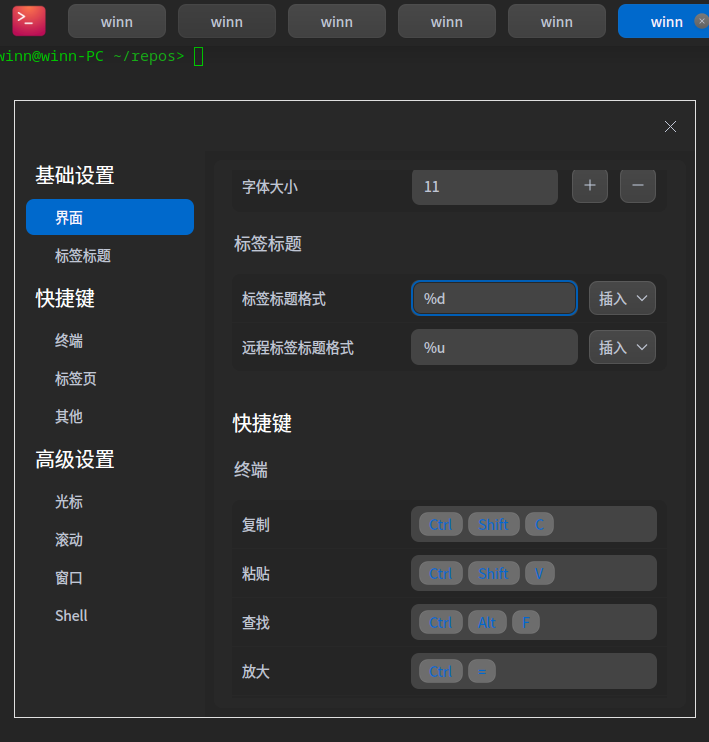709x742 pixels.
Task: Edit the 粘贴 shortcut Ctrl Shift V
Action: point(534,573)
